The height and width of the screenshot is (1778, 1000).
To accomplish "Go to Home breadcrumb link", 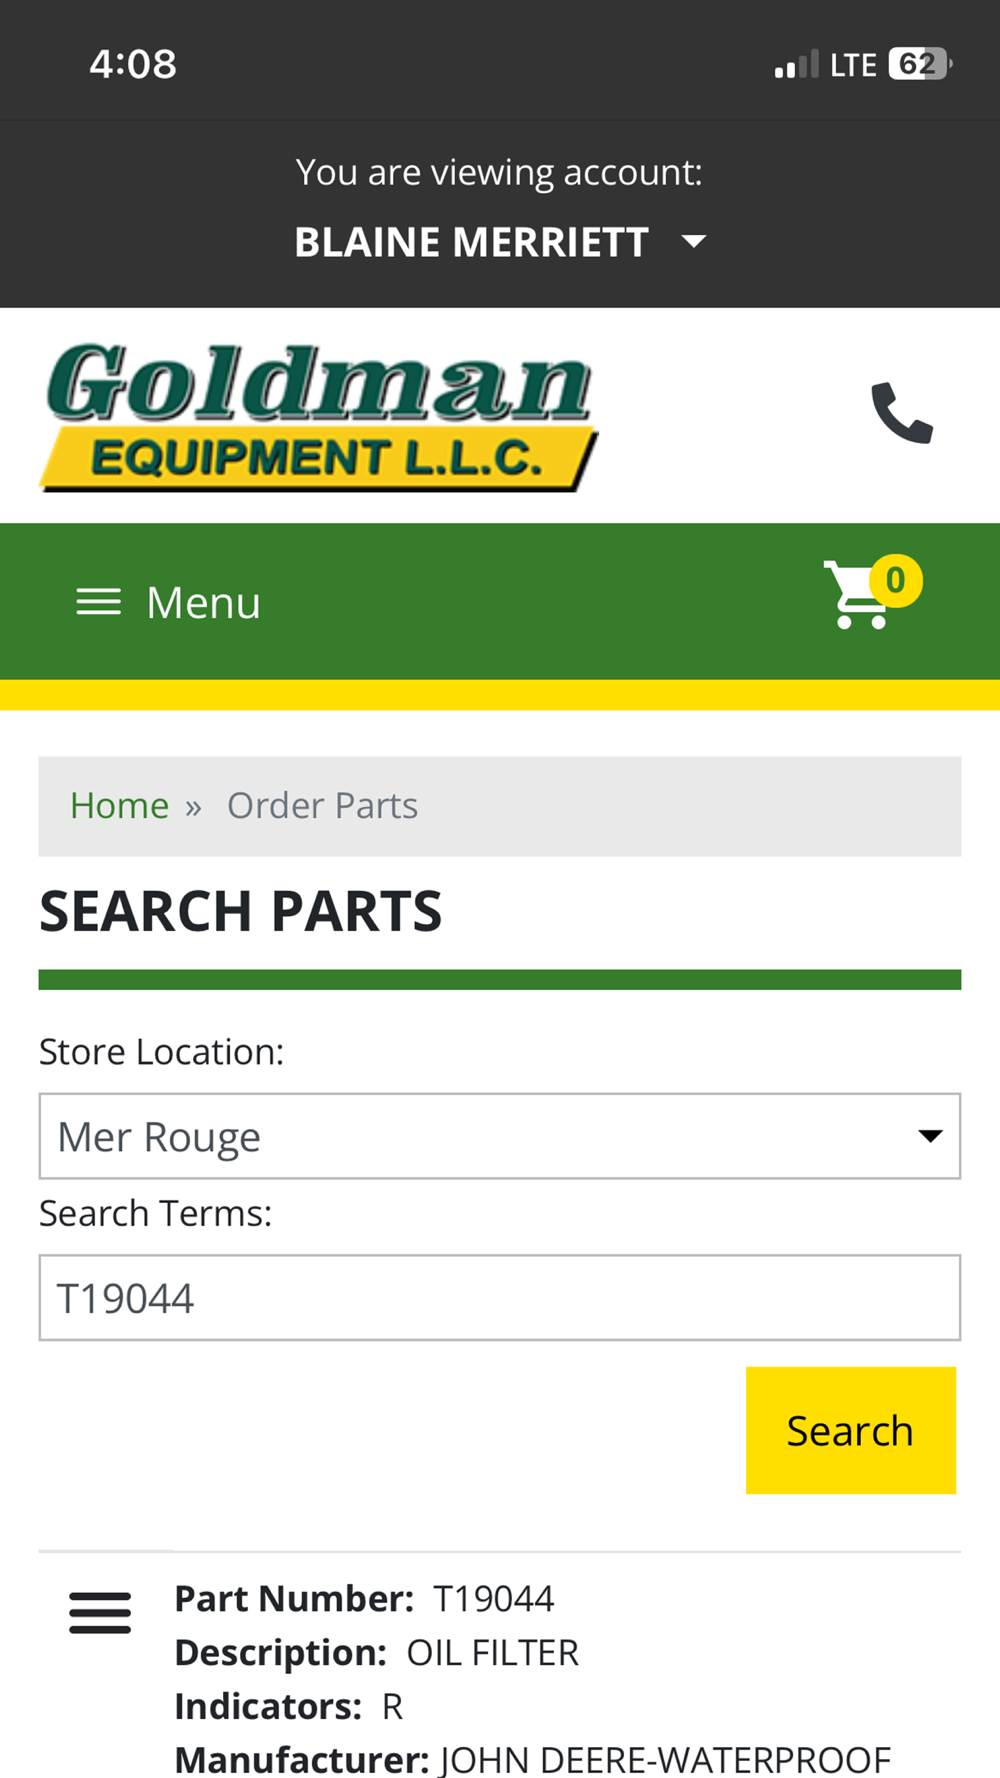I will 119,805.
